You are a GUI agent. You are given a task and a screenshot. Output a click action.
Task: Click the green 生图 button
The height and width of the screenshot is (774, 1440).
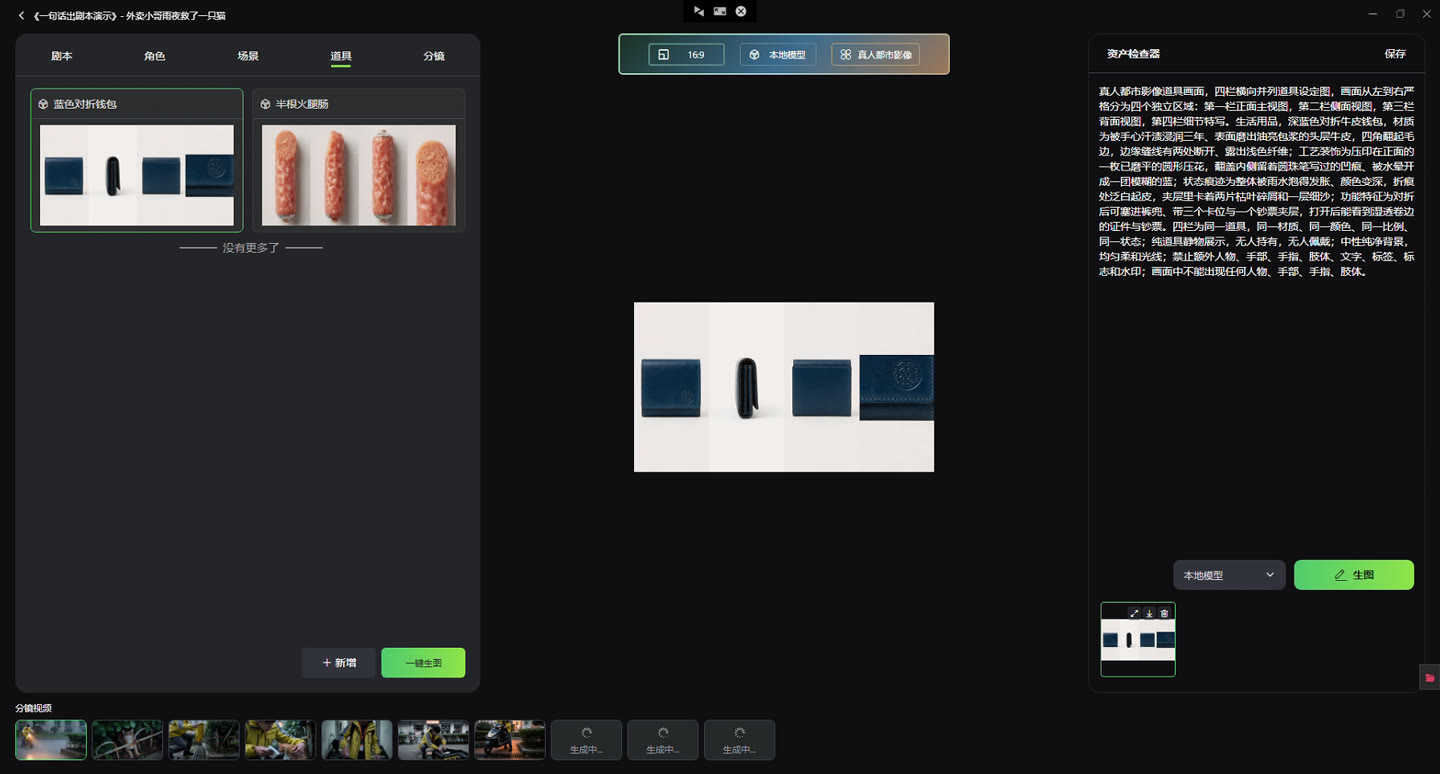coord(1354,575)
